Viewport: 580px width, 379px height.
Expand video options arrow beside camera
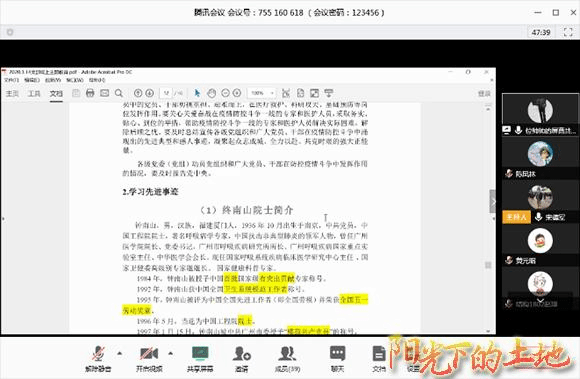point(171,353)
